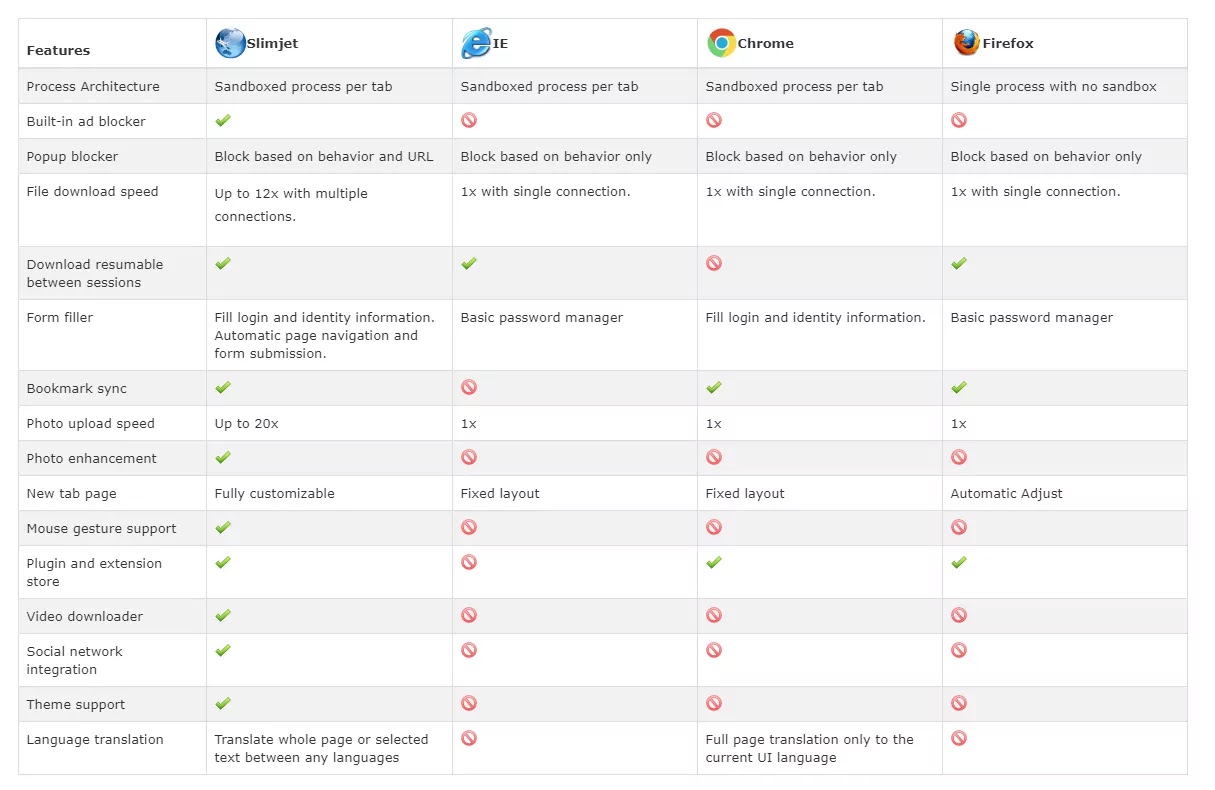This screenshot has width=1215, height=790.
Task: Click IE's language translation prohibited icon
Action: [x=469, y=738]
